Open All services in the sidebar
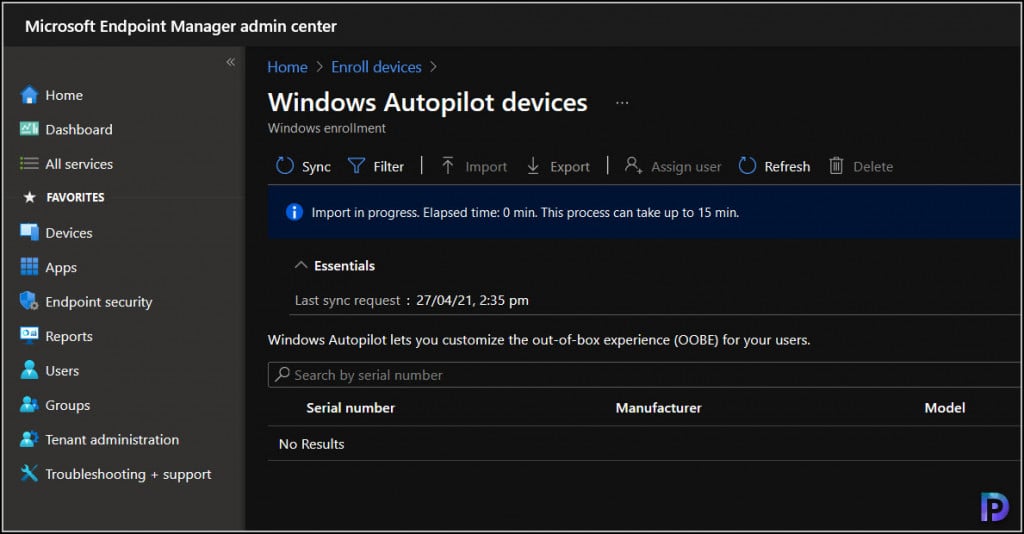1024x534 pixels. tap(79, 164)
